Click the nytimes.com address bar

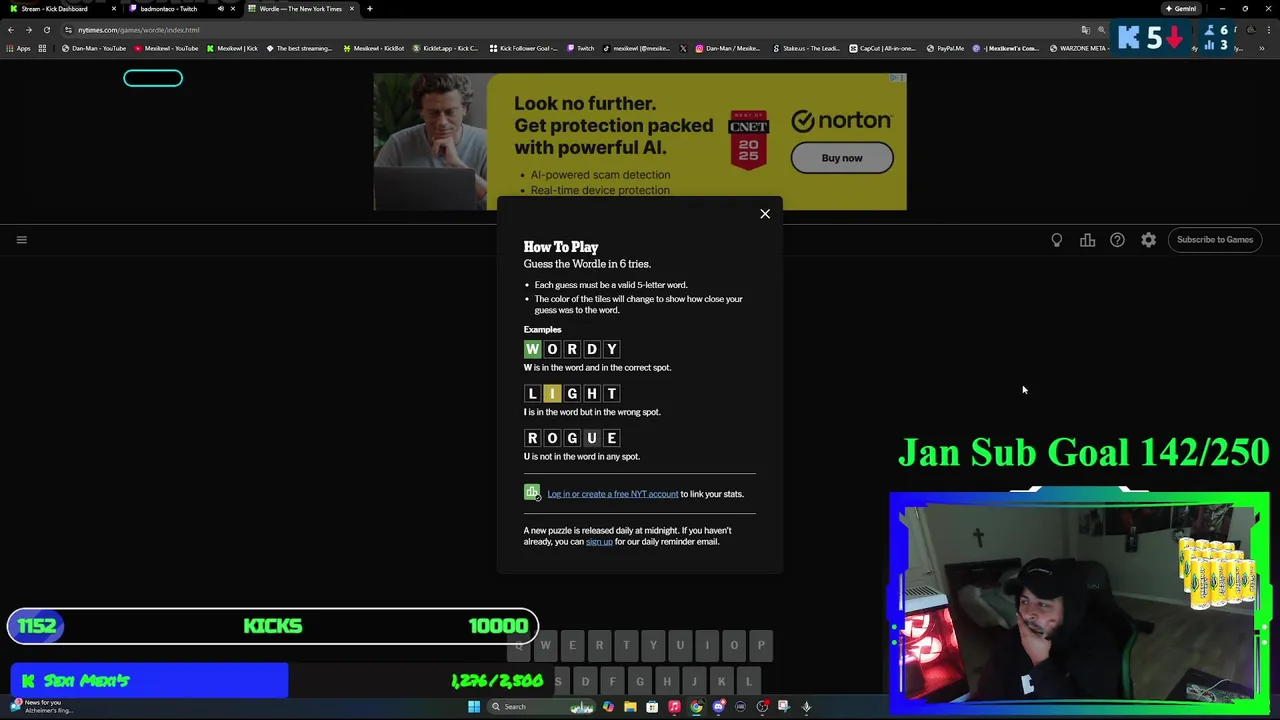tap(570, 30)
